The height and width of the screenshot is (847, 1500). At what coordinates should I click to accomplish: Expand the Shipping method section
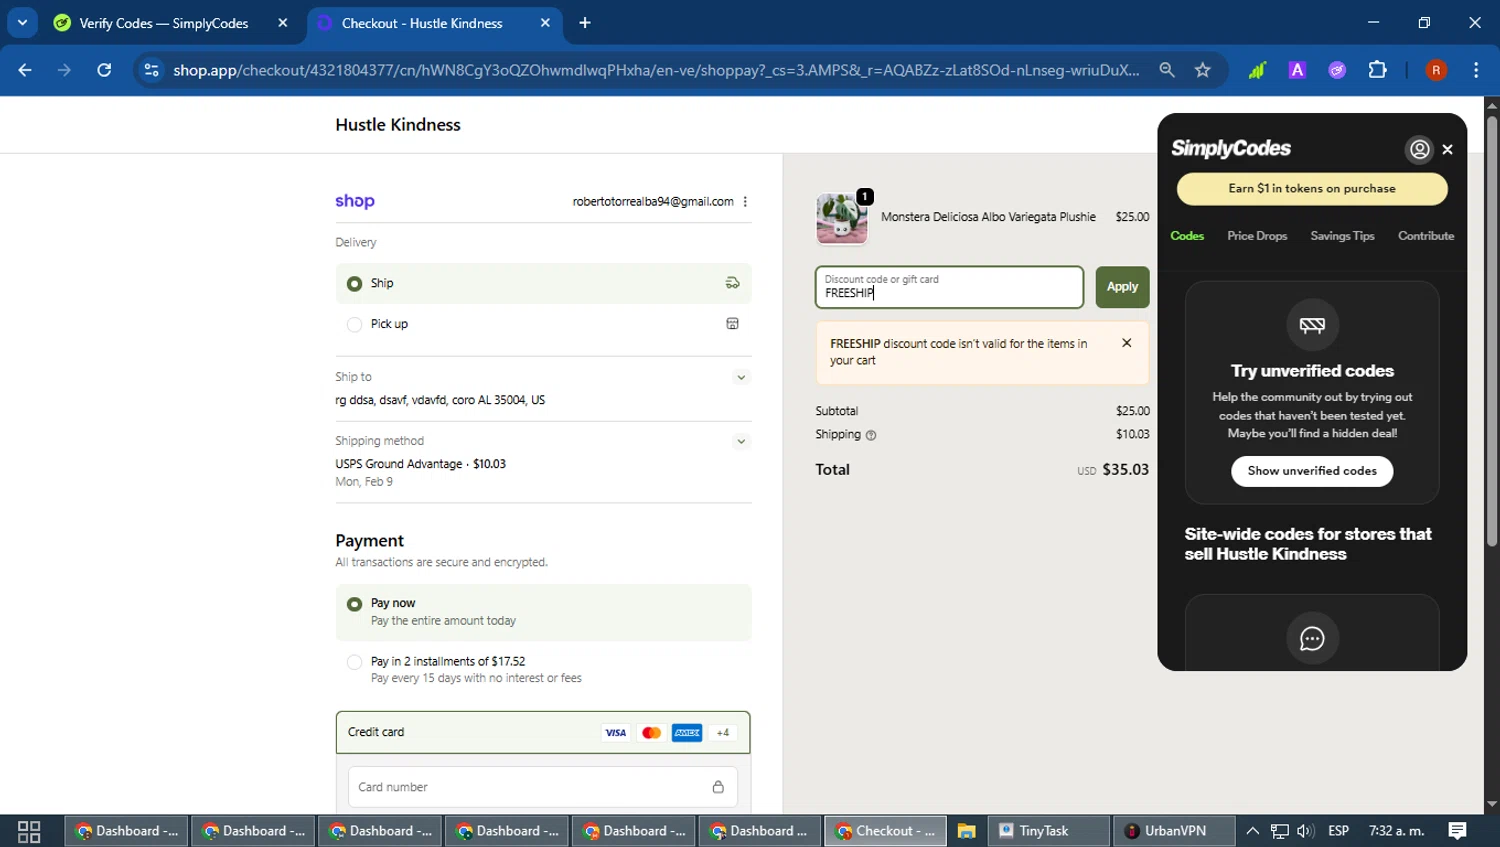[x=741, y=441]
